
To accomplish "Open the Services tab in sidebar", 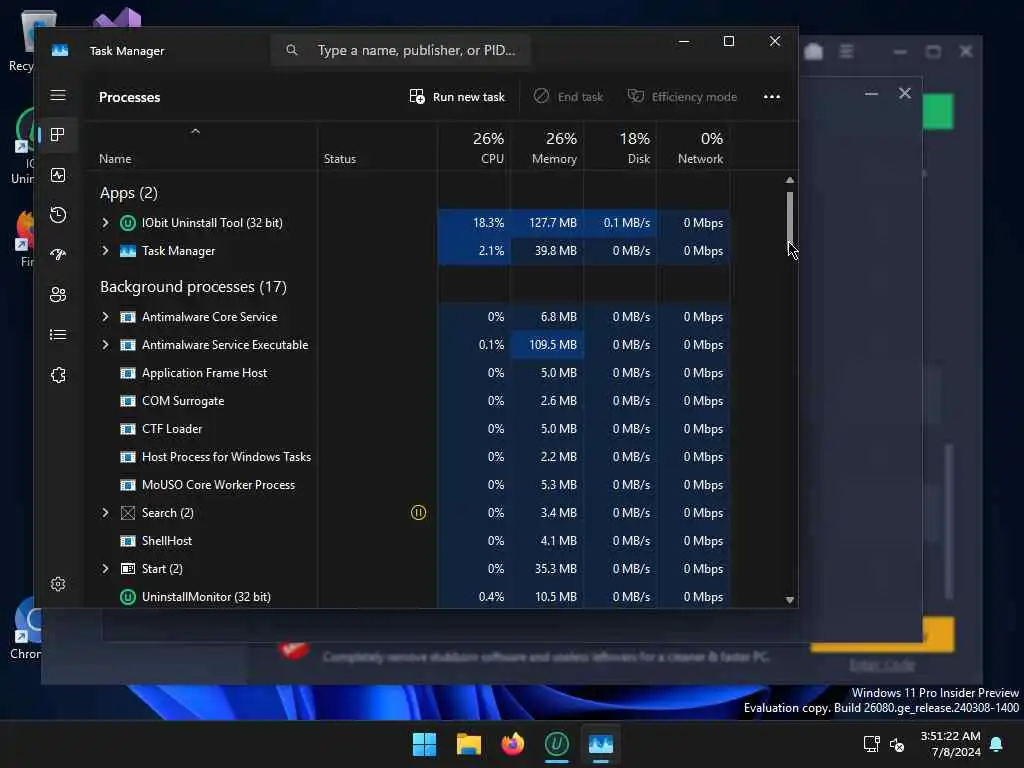I will 57,375.
